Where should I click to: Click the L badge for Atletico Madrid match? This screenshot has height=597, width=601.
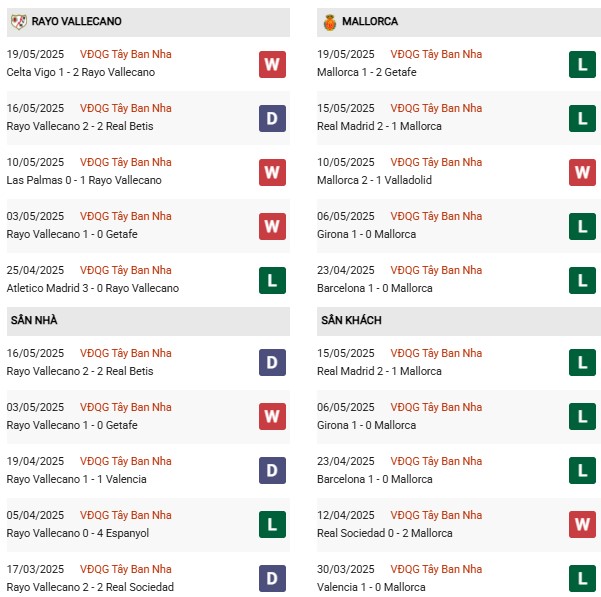(x=272, y=280)
